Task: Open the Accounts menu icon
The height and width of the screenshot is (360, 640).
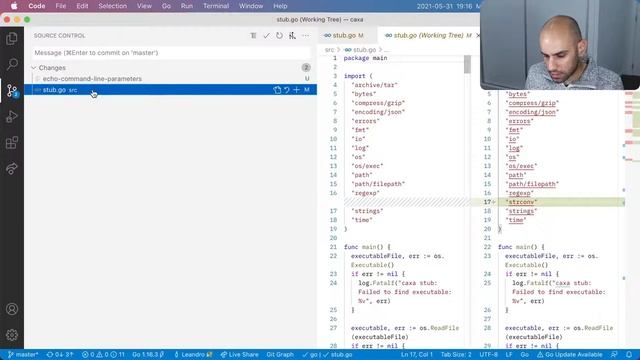Action: (12, 309)
